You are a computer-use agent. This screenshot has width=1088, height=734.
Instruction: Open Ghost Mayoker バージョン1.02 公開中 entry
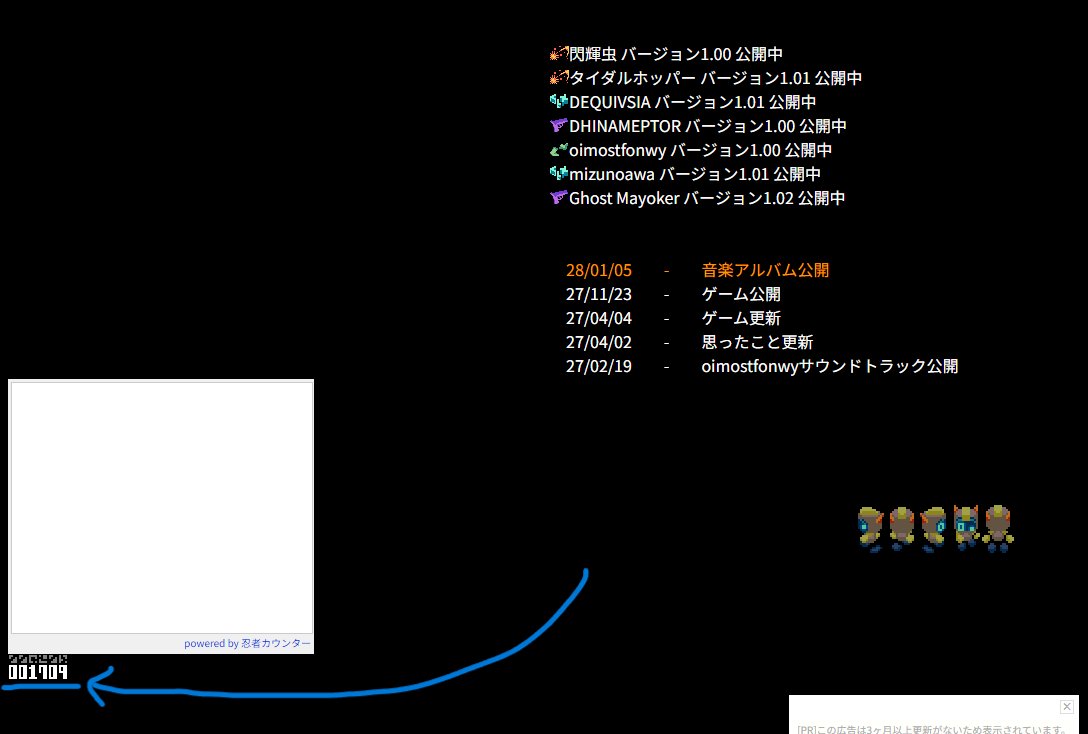tap(707, 198)
